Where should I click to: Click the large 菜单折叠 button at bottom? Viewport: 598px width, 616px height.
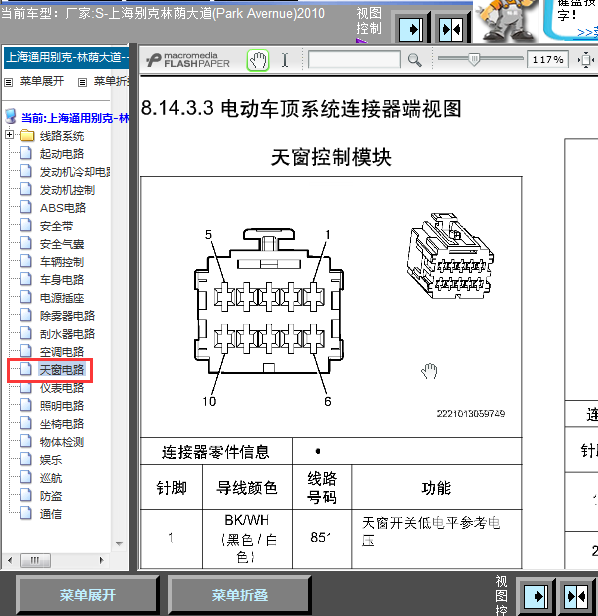(x=240, y=595)
